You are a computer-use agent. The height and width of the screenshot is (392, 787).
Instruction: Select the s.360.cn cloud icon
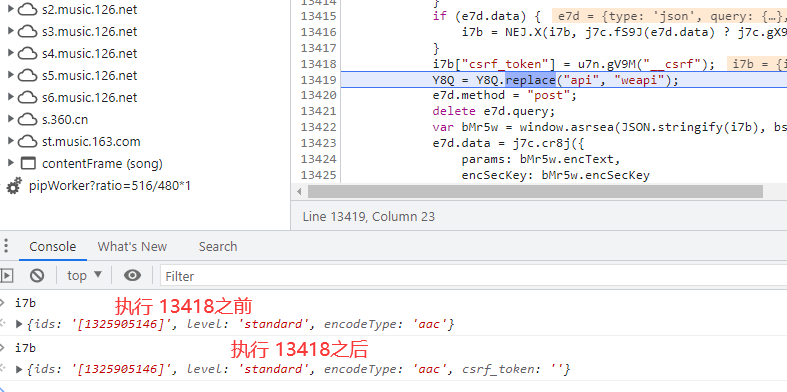[27, 120]
